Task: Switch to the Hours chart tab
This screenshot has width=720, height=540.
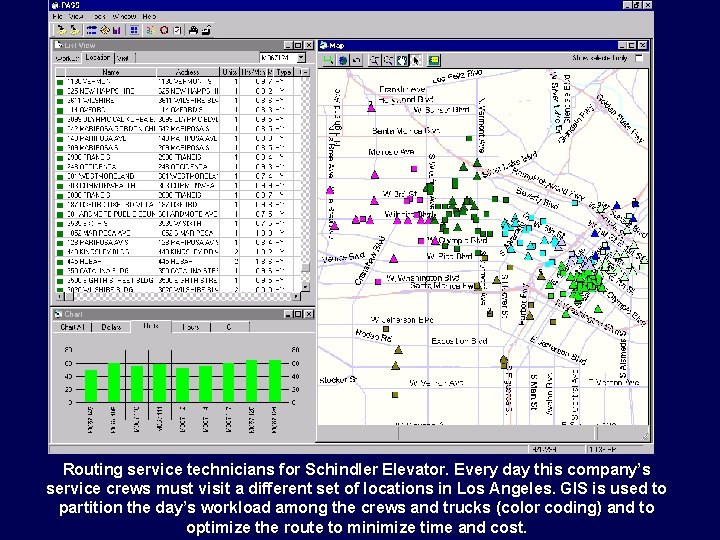Action: pyautogui.click(x=191, y=327)
